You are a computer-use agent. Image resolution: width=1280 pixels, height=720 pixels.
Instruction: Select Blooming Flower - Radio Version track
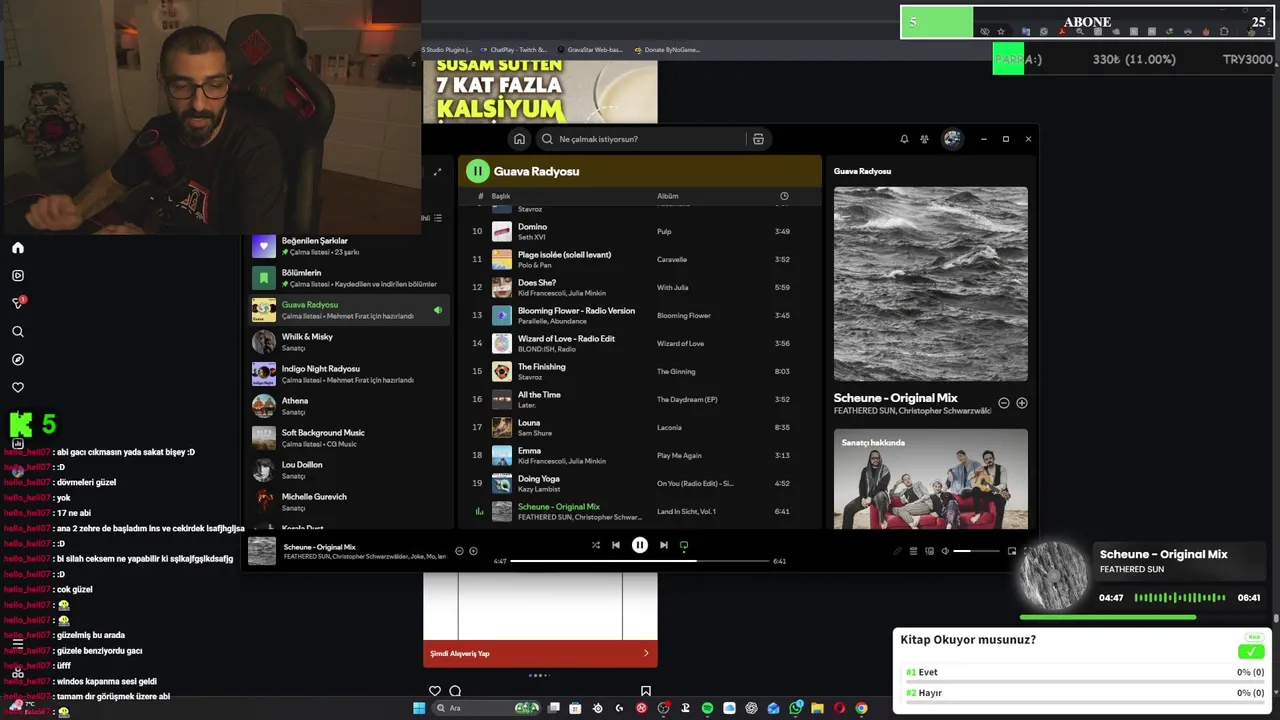pos(640,315)
